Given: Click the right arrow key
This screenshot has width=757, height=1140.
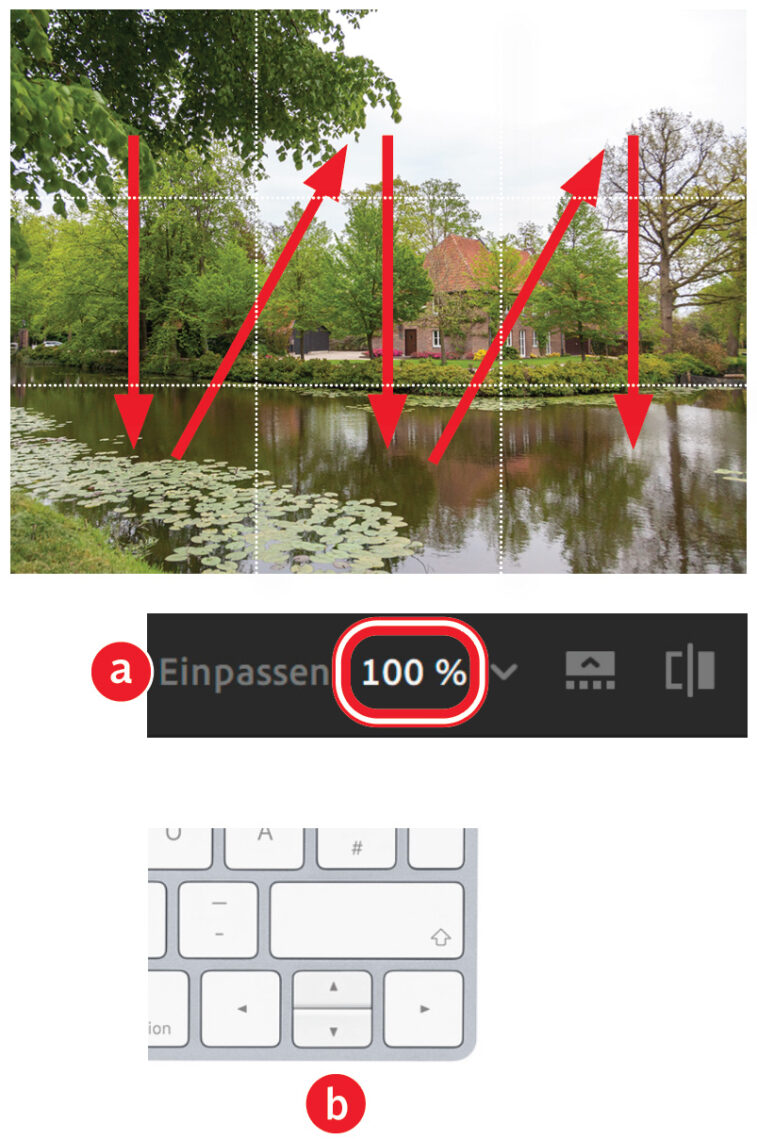Looking at the screenshot, I should pyautogui.click(x=423, y=1009).
